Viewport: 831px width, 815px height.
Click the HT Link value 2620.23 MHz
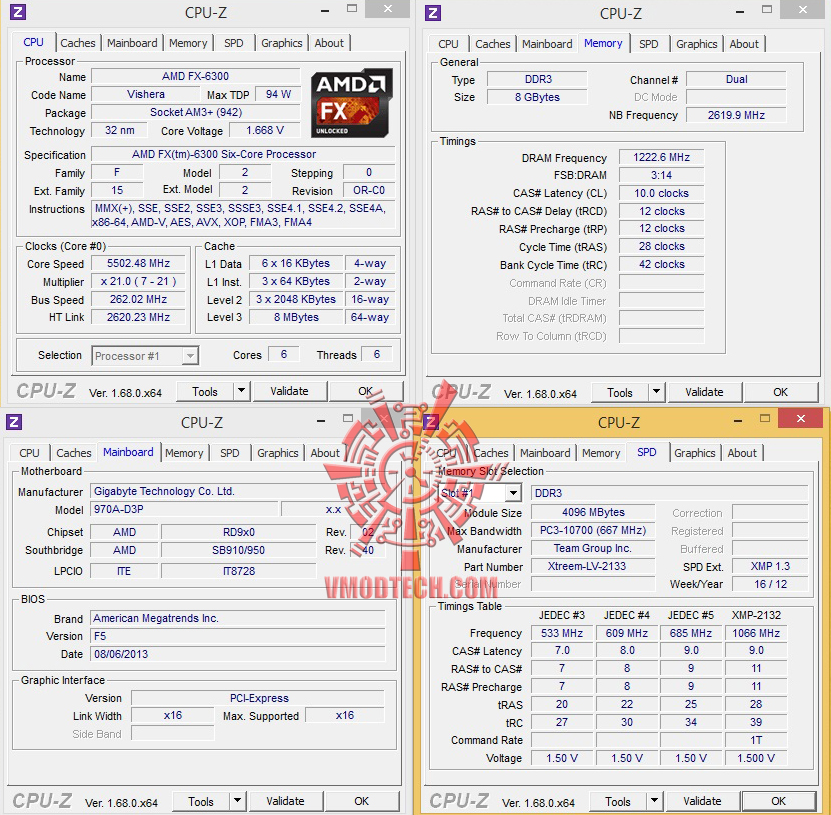click(x=138, y=317)
